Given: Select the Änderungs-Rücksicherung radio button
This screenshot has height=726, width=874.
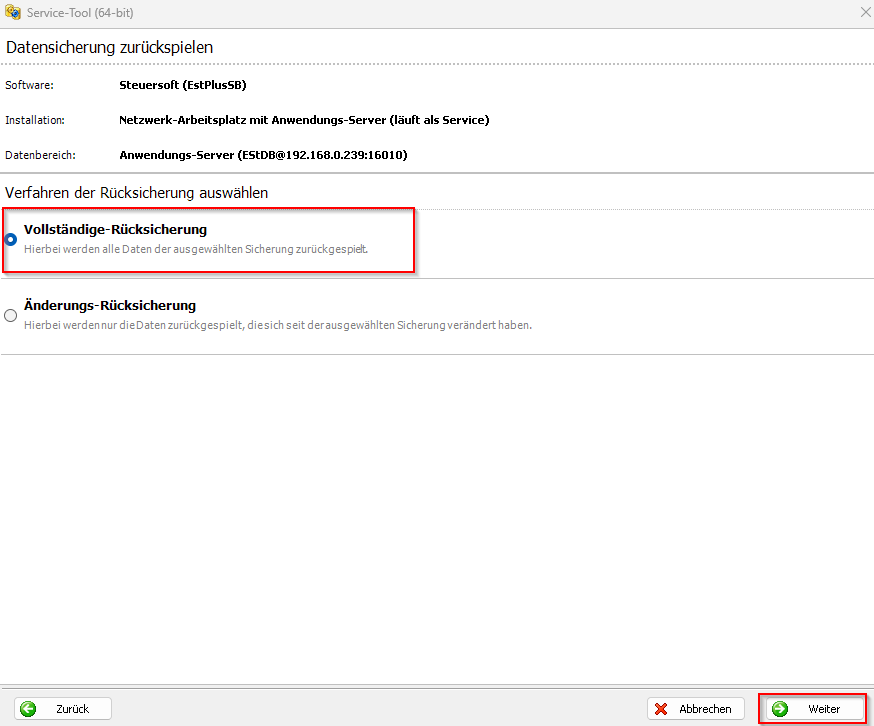Looking at the screenshot, I should point(11,315).
